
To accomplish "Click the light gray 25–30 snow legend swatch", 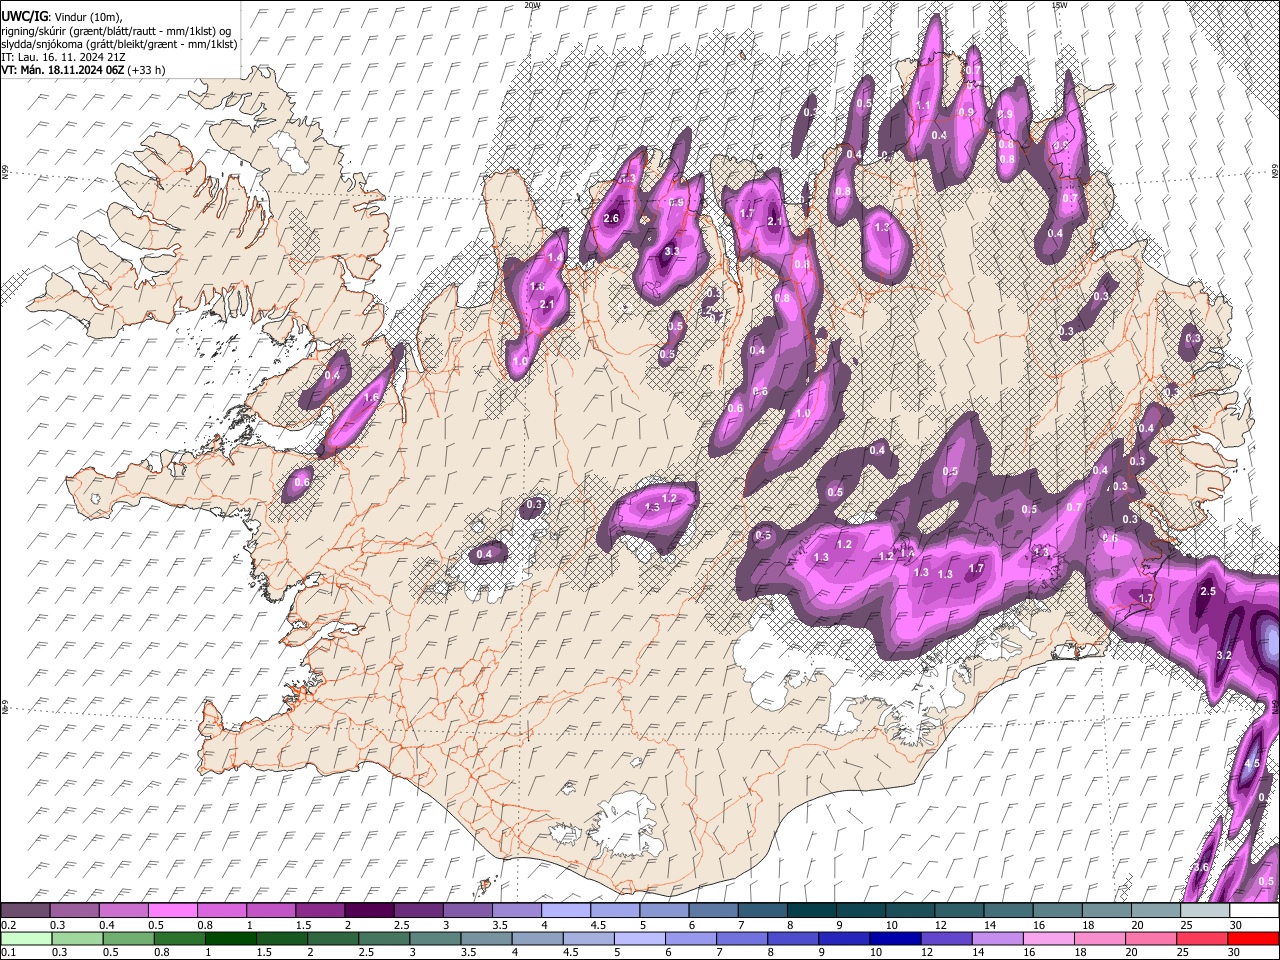I will coord(1204,910).
